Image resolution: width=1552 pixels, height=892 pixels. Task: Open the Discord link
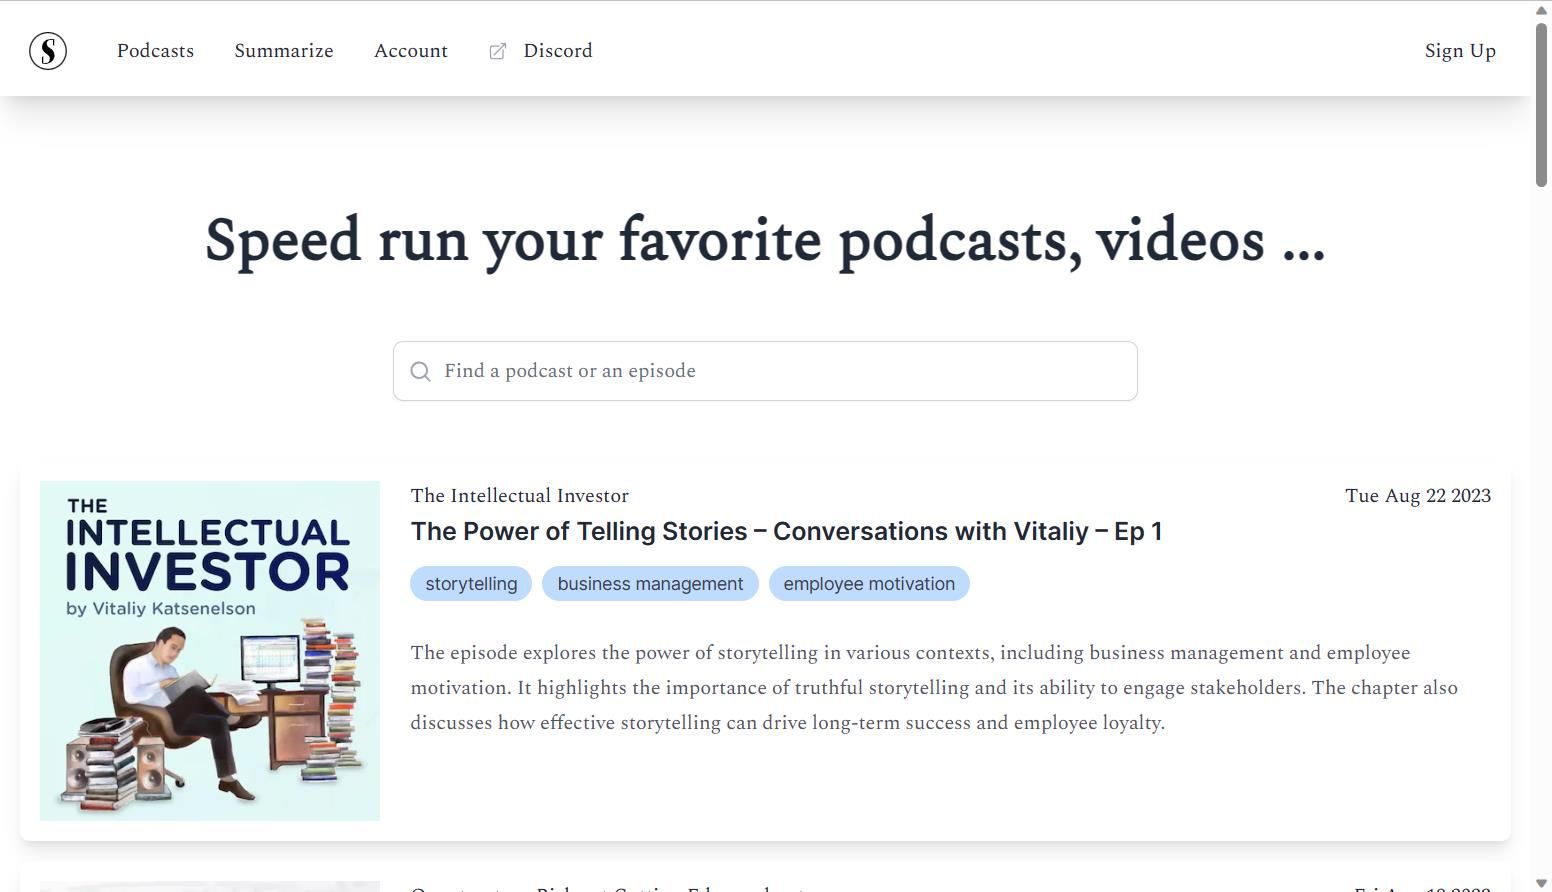(x=558, y=51)
